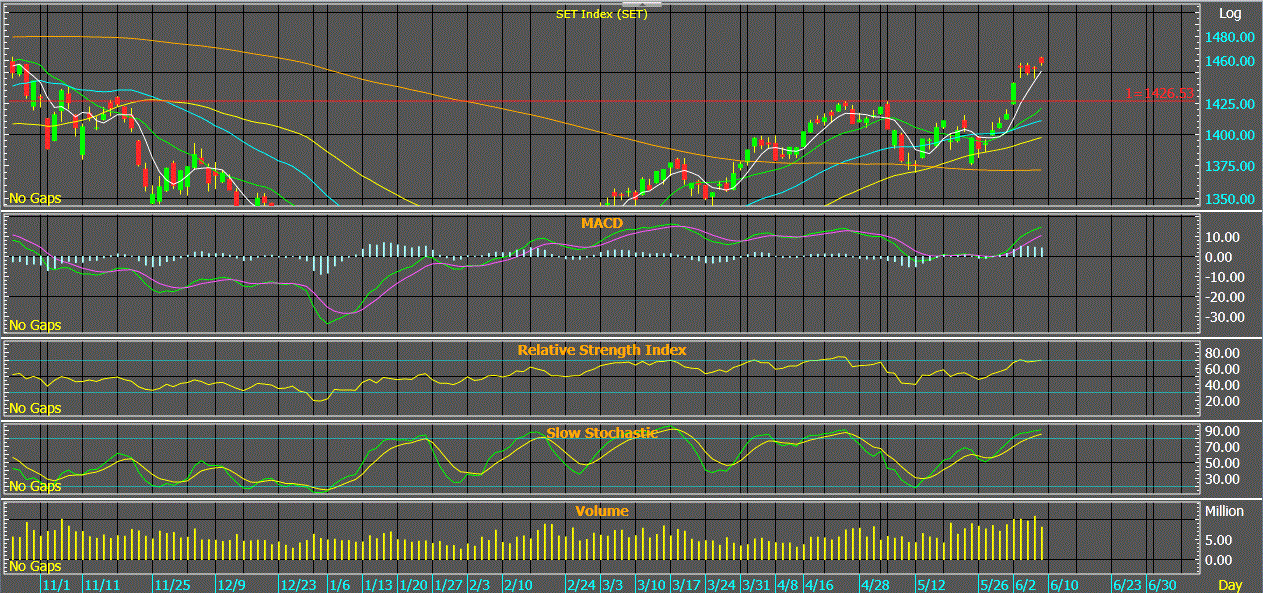
Task: Click the MACD panel title
Action: click(602, 222)
